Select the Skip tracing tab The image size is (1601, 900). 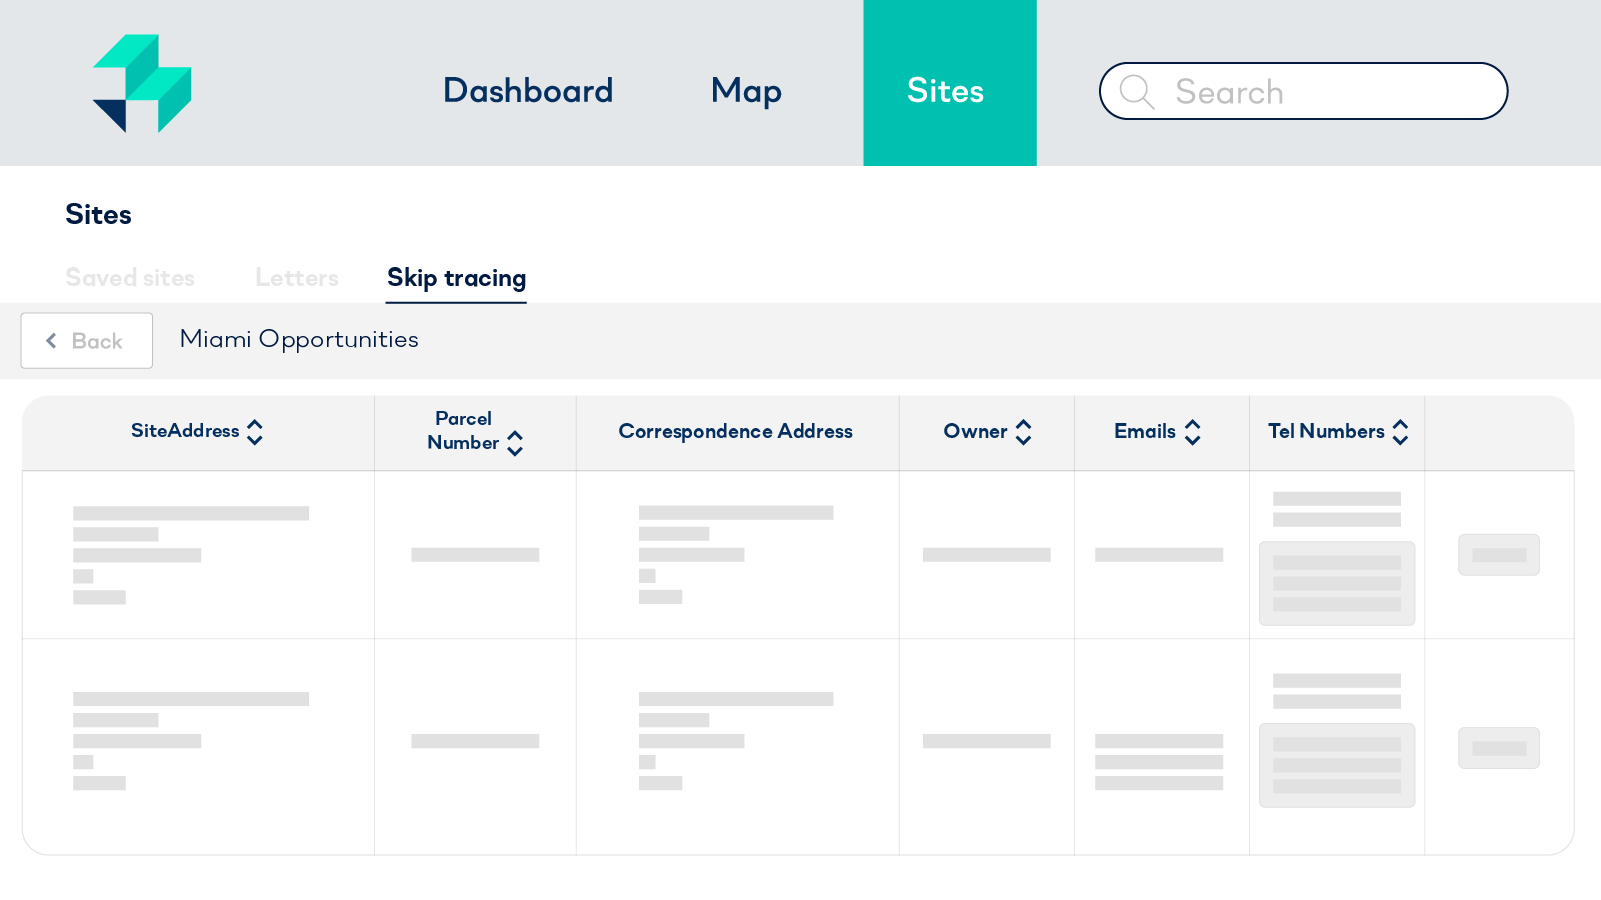coord(456,278)
